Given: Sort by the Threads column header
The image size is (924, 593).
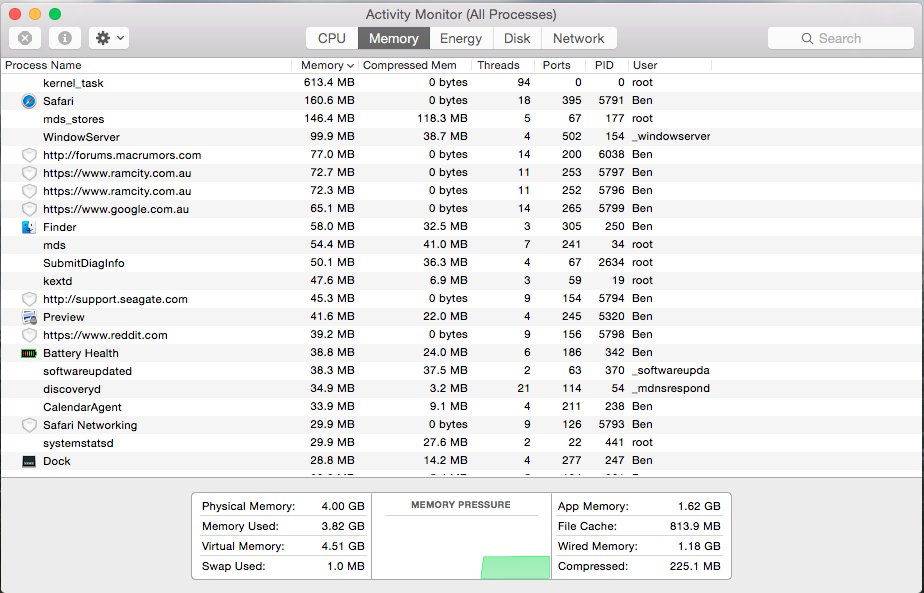Looking at the screenshot, I should coord(503,65).
